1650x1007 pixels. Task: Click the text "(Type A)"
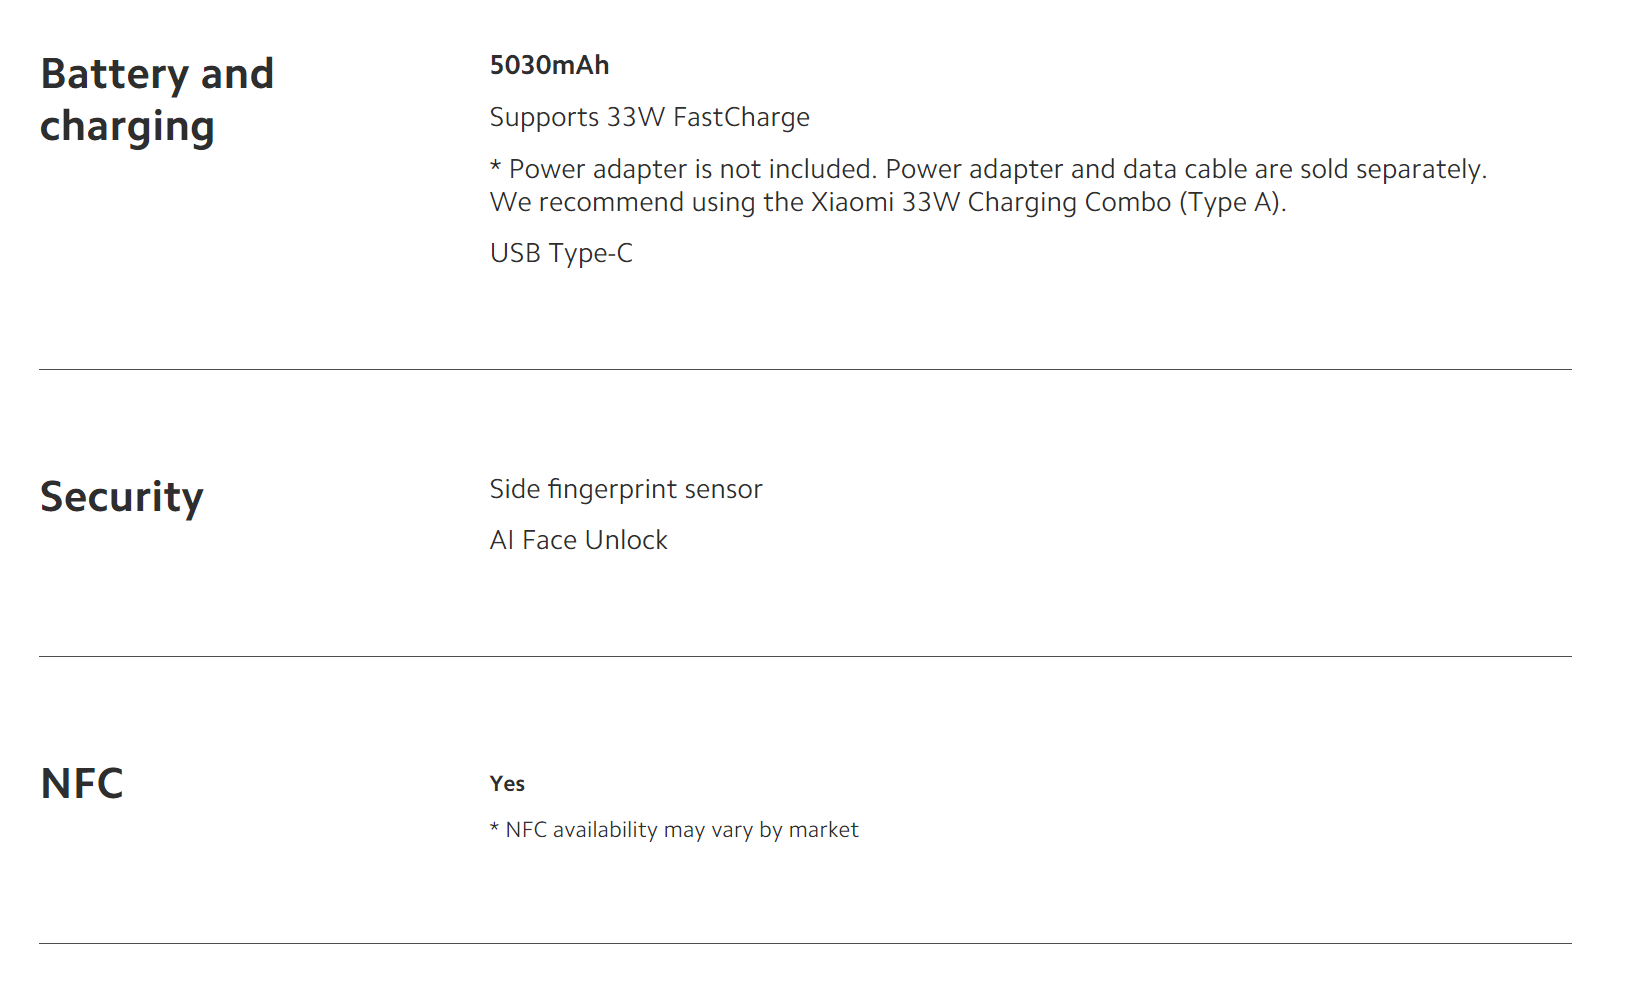tap(1233, 203)
